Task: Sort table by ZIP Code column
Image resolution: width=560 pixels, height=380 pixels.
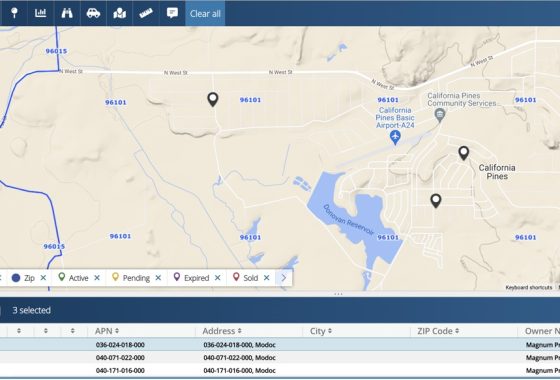Action: coord(438,331)
